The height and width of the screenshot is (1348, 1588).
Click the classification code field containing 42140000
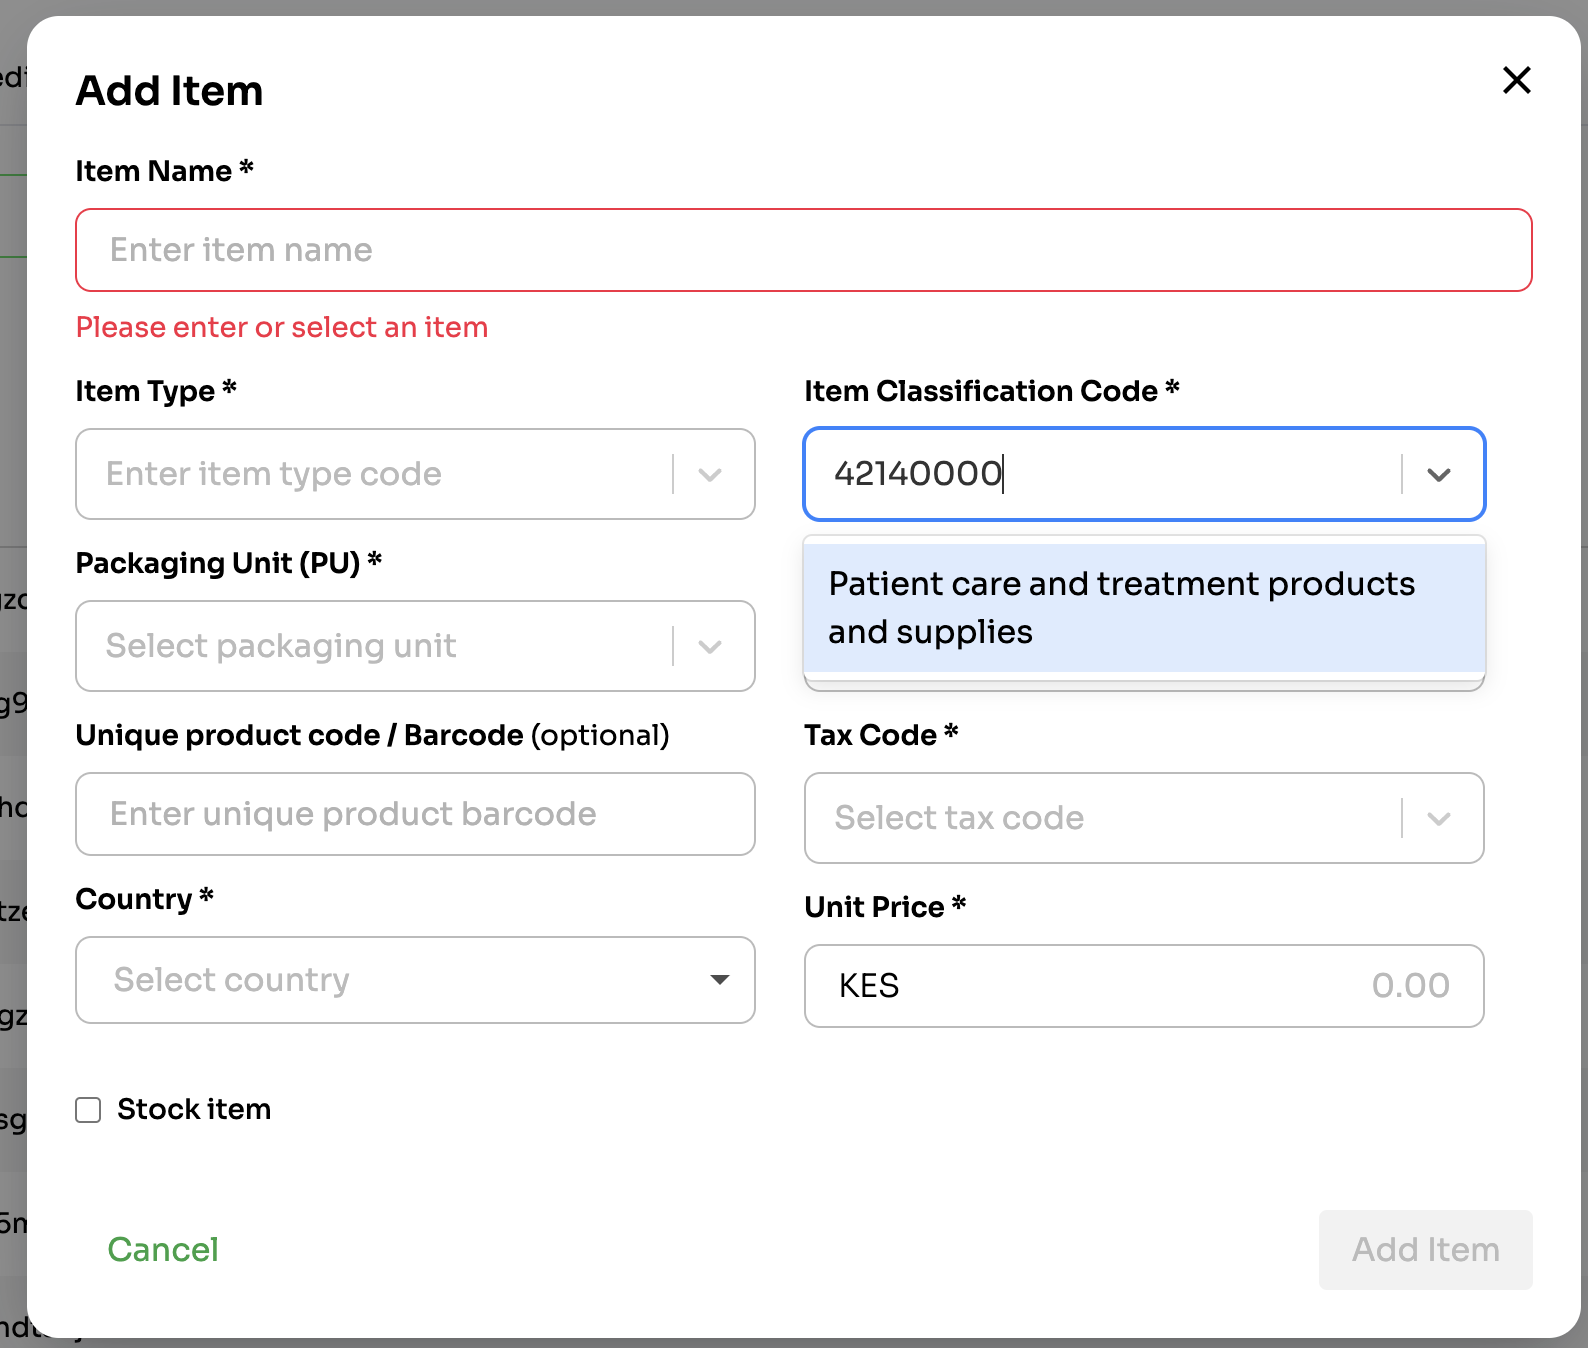[x=1100, y=474]
